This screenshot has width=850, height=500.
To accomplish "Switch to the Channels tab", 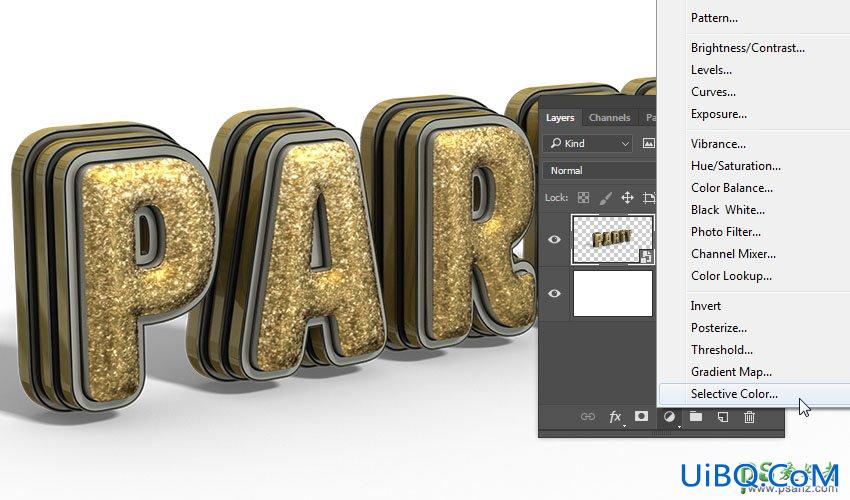I will point(609,117).
